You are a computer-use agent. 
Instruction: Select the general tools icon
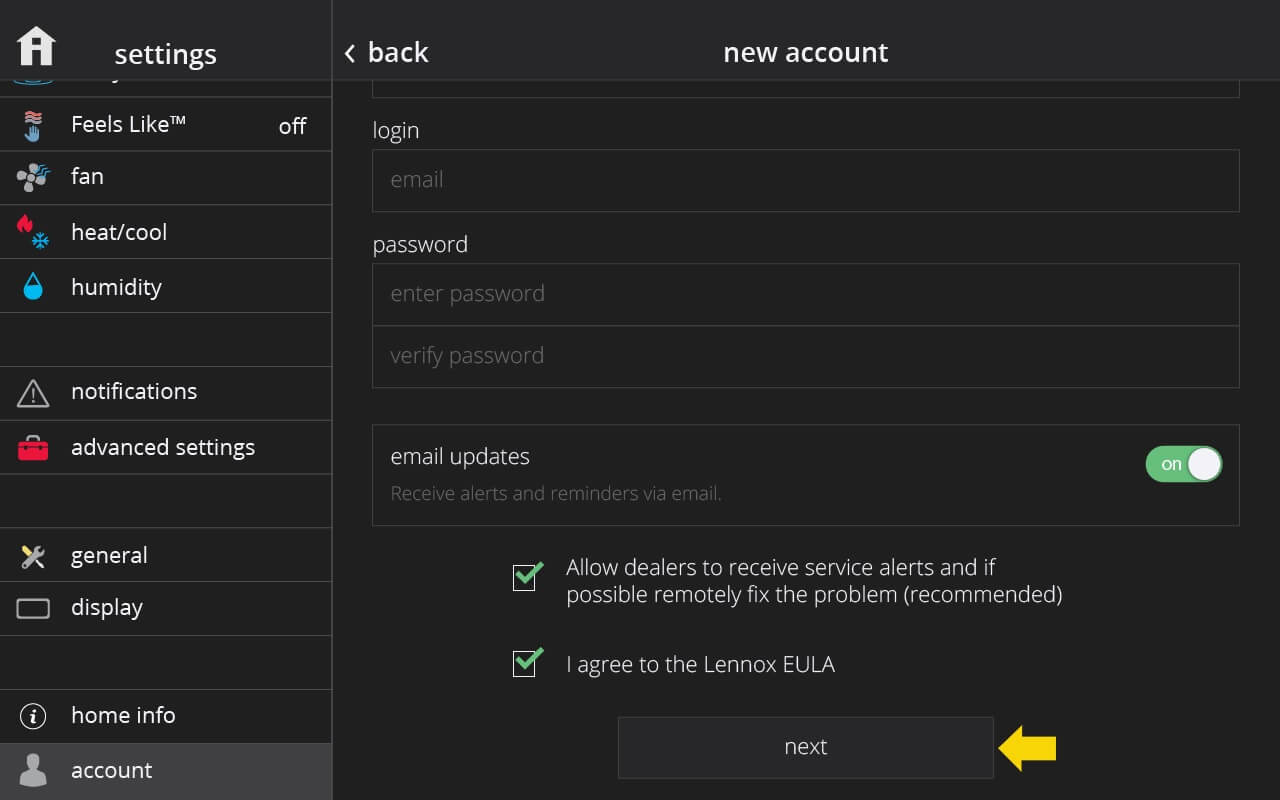tap(33, 557)
